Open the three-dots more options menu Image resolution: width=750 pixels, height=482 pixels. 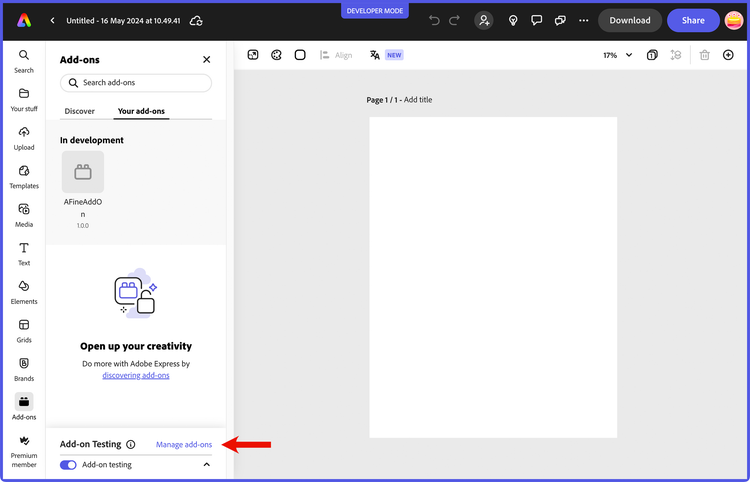[x=584, y=20]
